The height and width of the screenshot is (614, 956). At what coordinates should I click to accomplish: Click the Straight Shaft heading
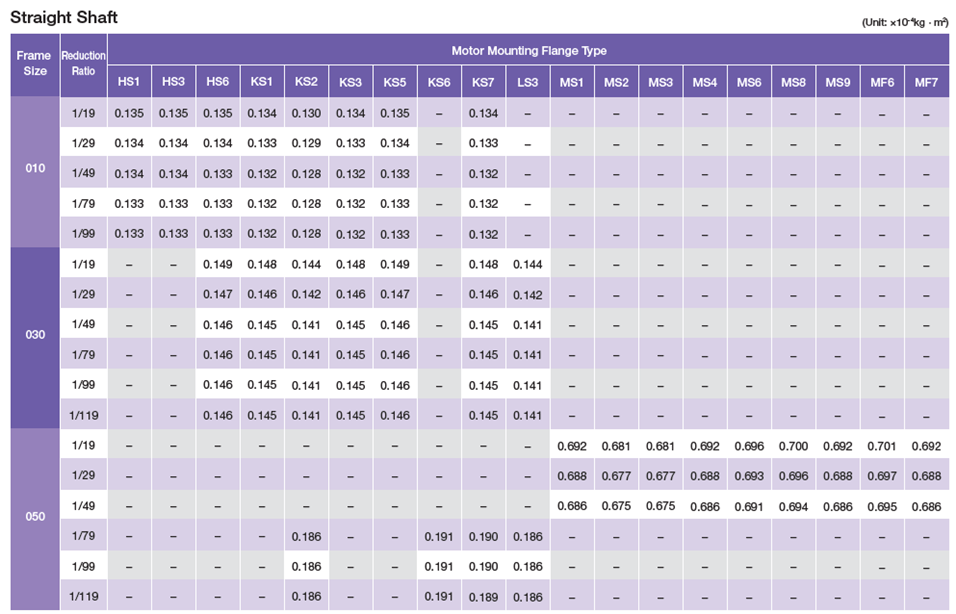(x=62, y=17)
